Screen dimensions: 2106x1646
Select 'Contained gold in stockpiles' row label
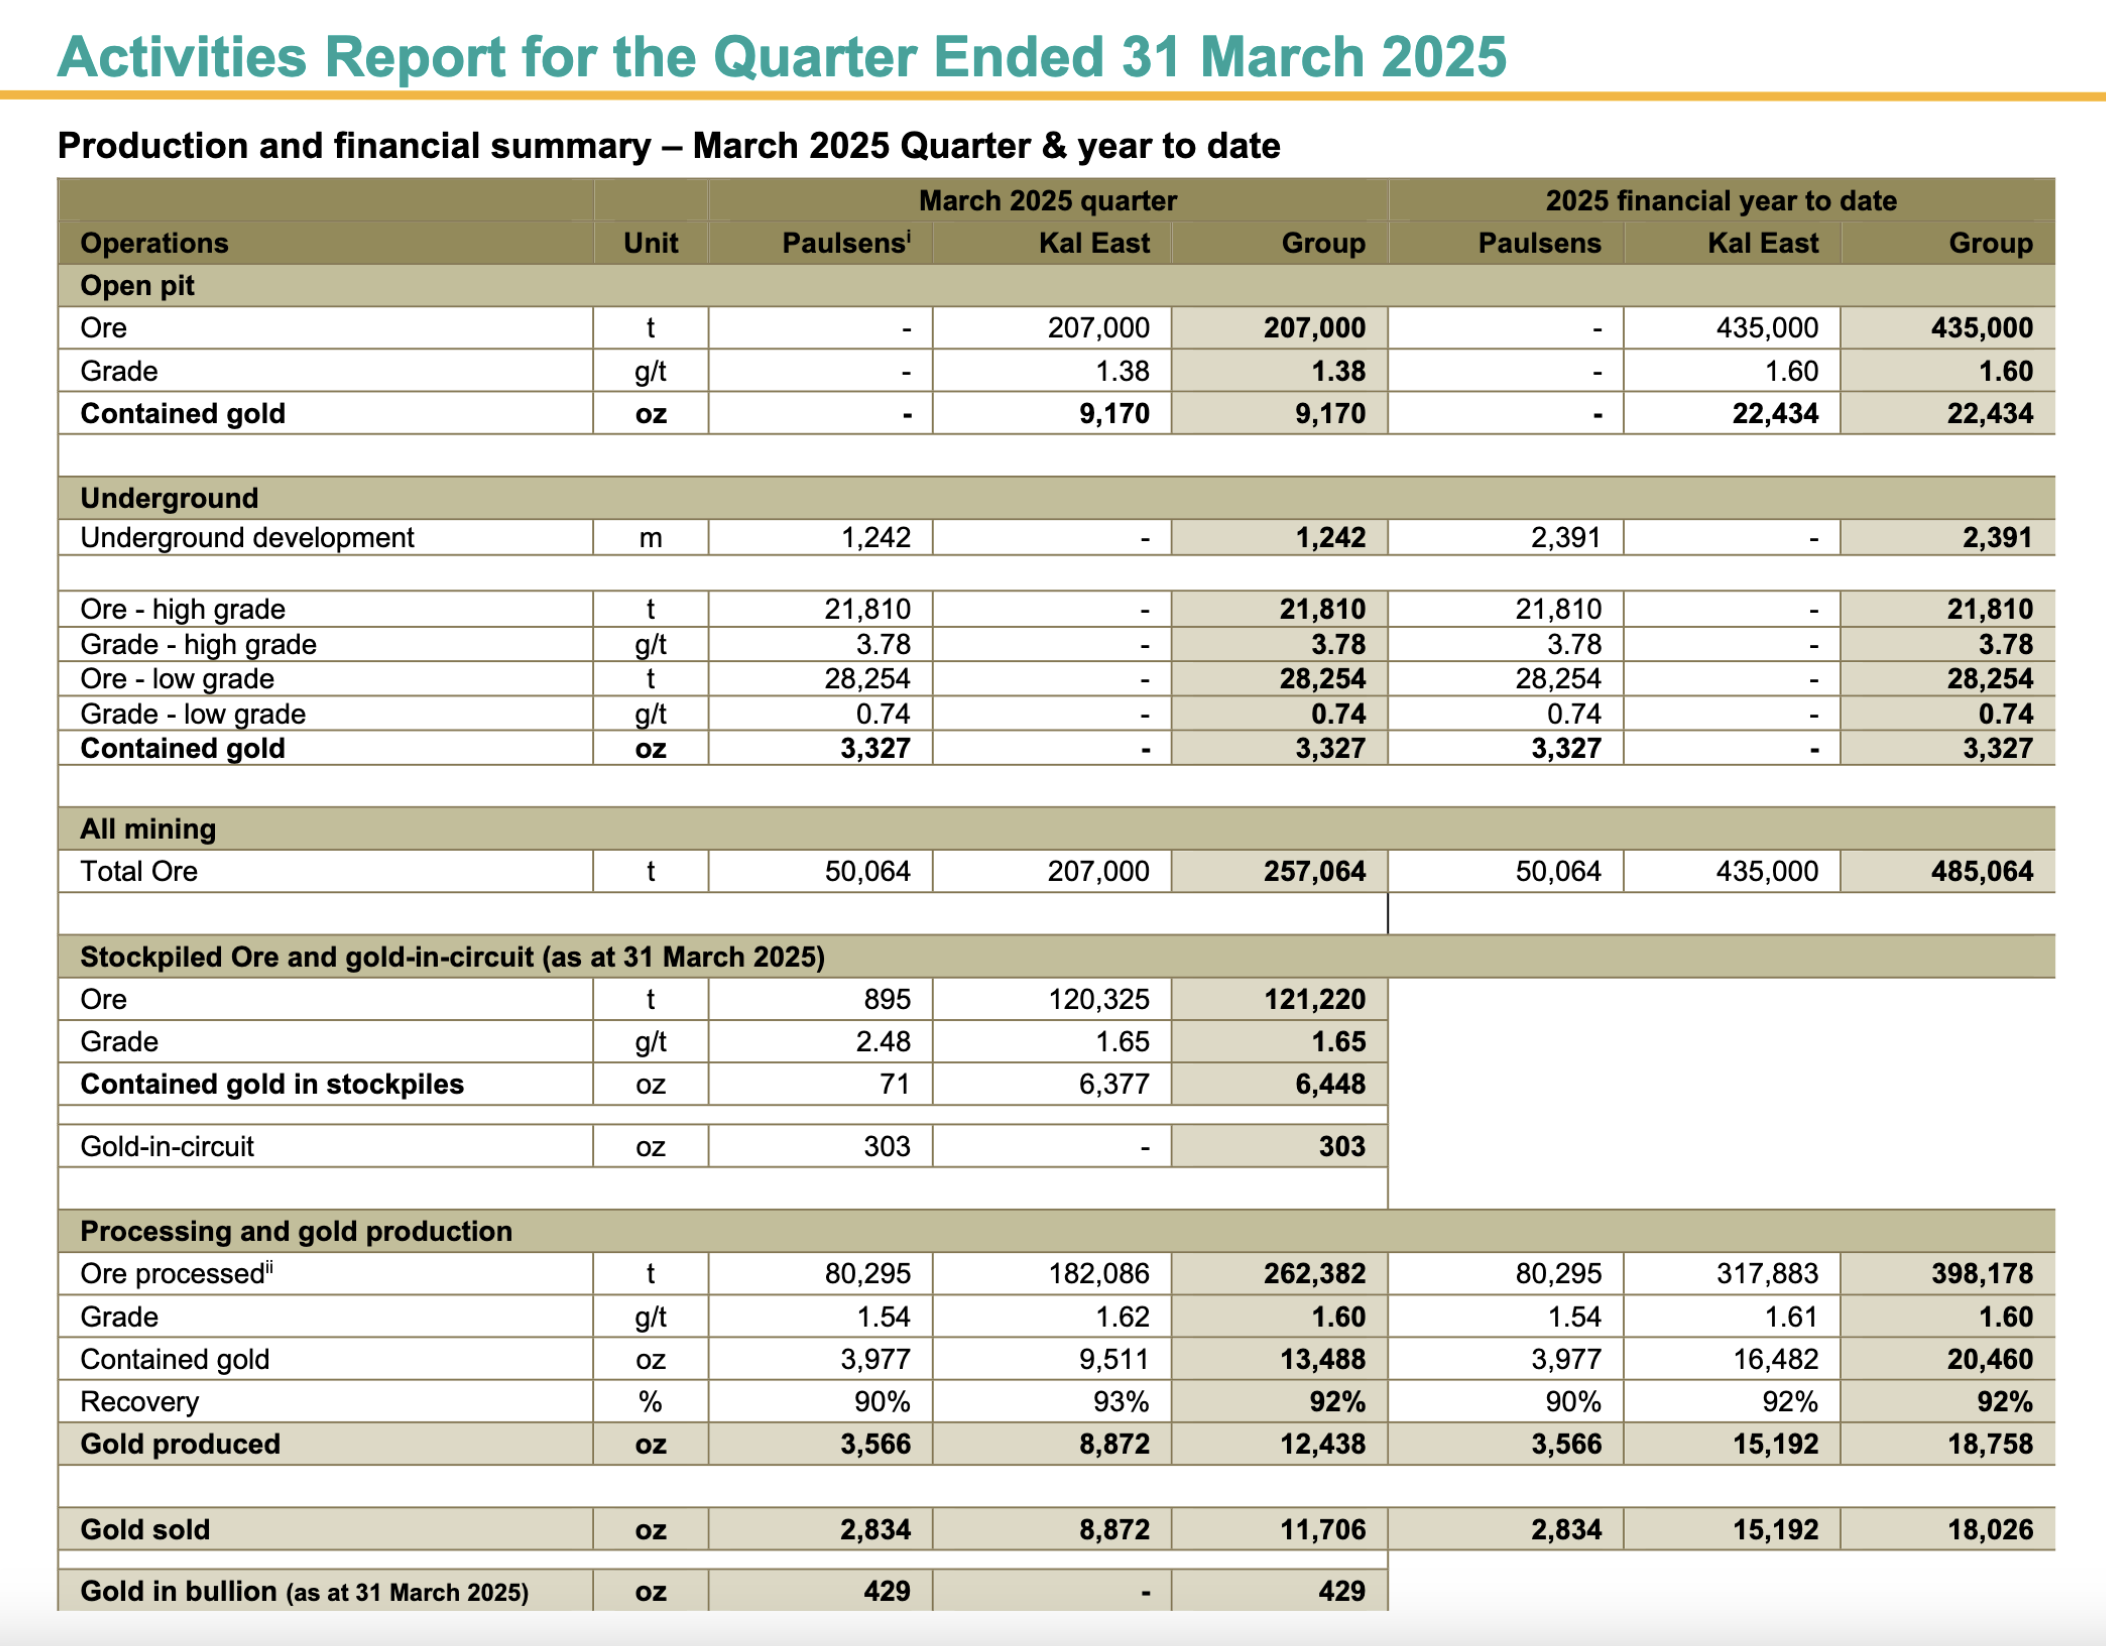click(x=272, y=1084)
